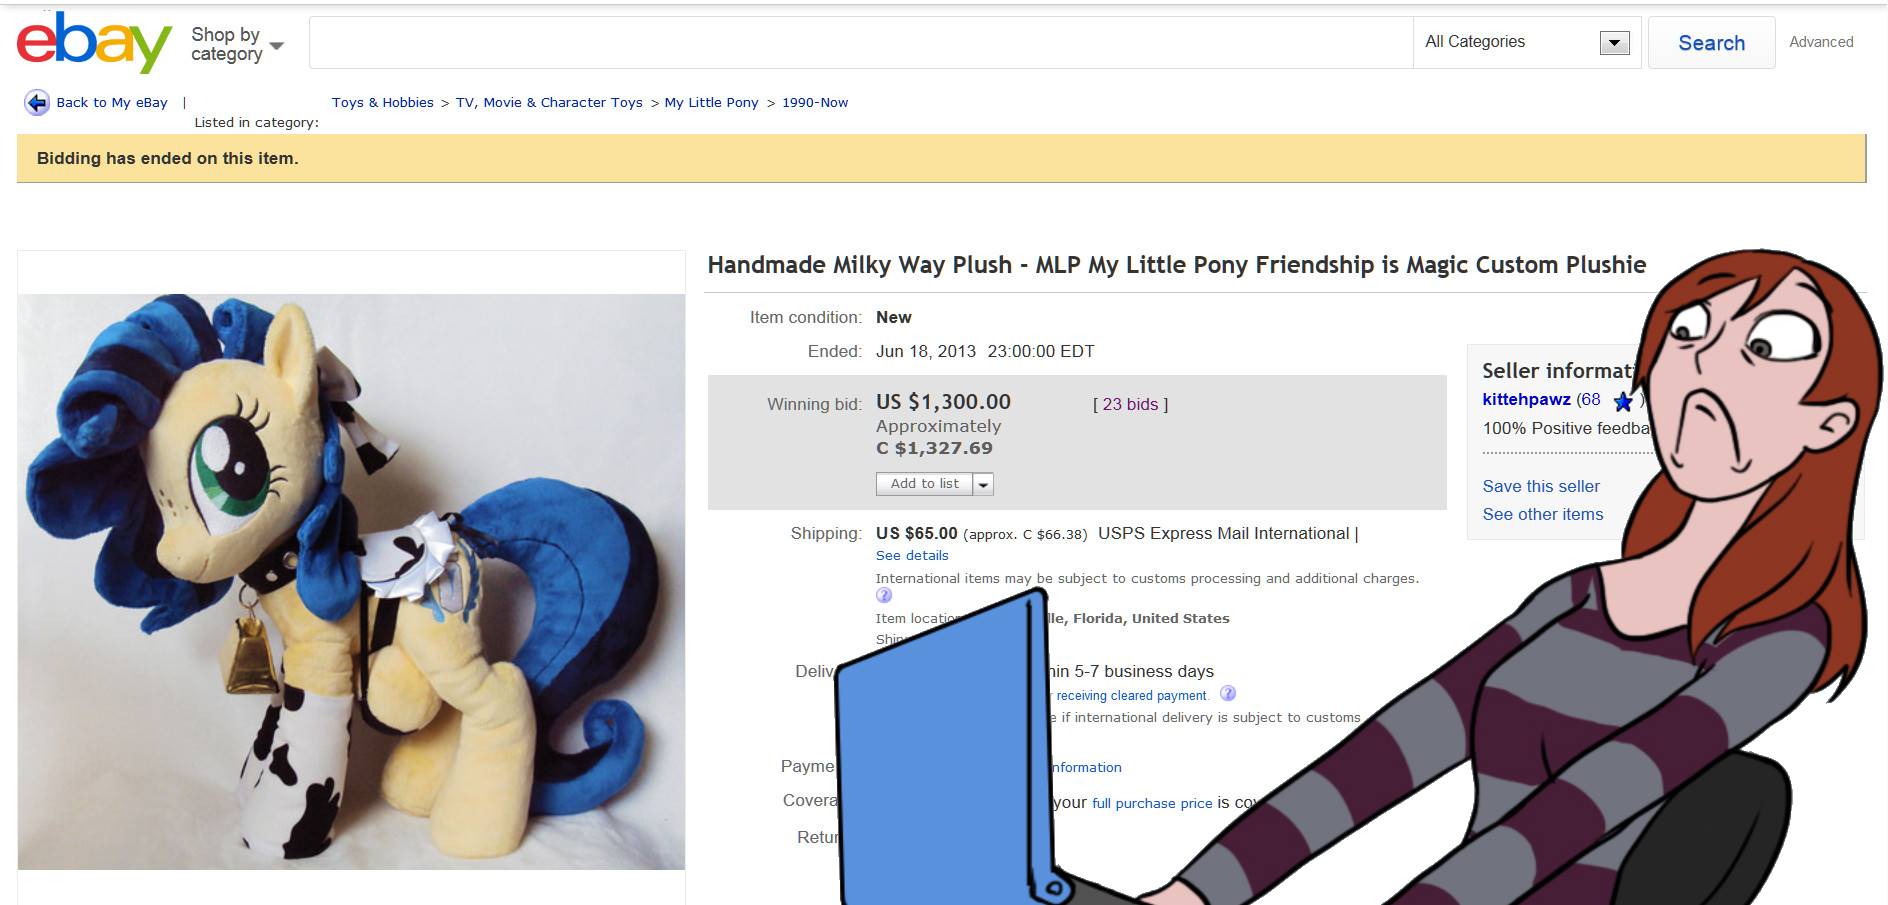
Task: Click the eBay logo
Action: point(94,43)
